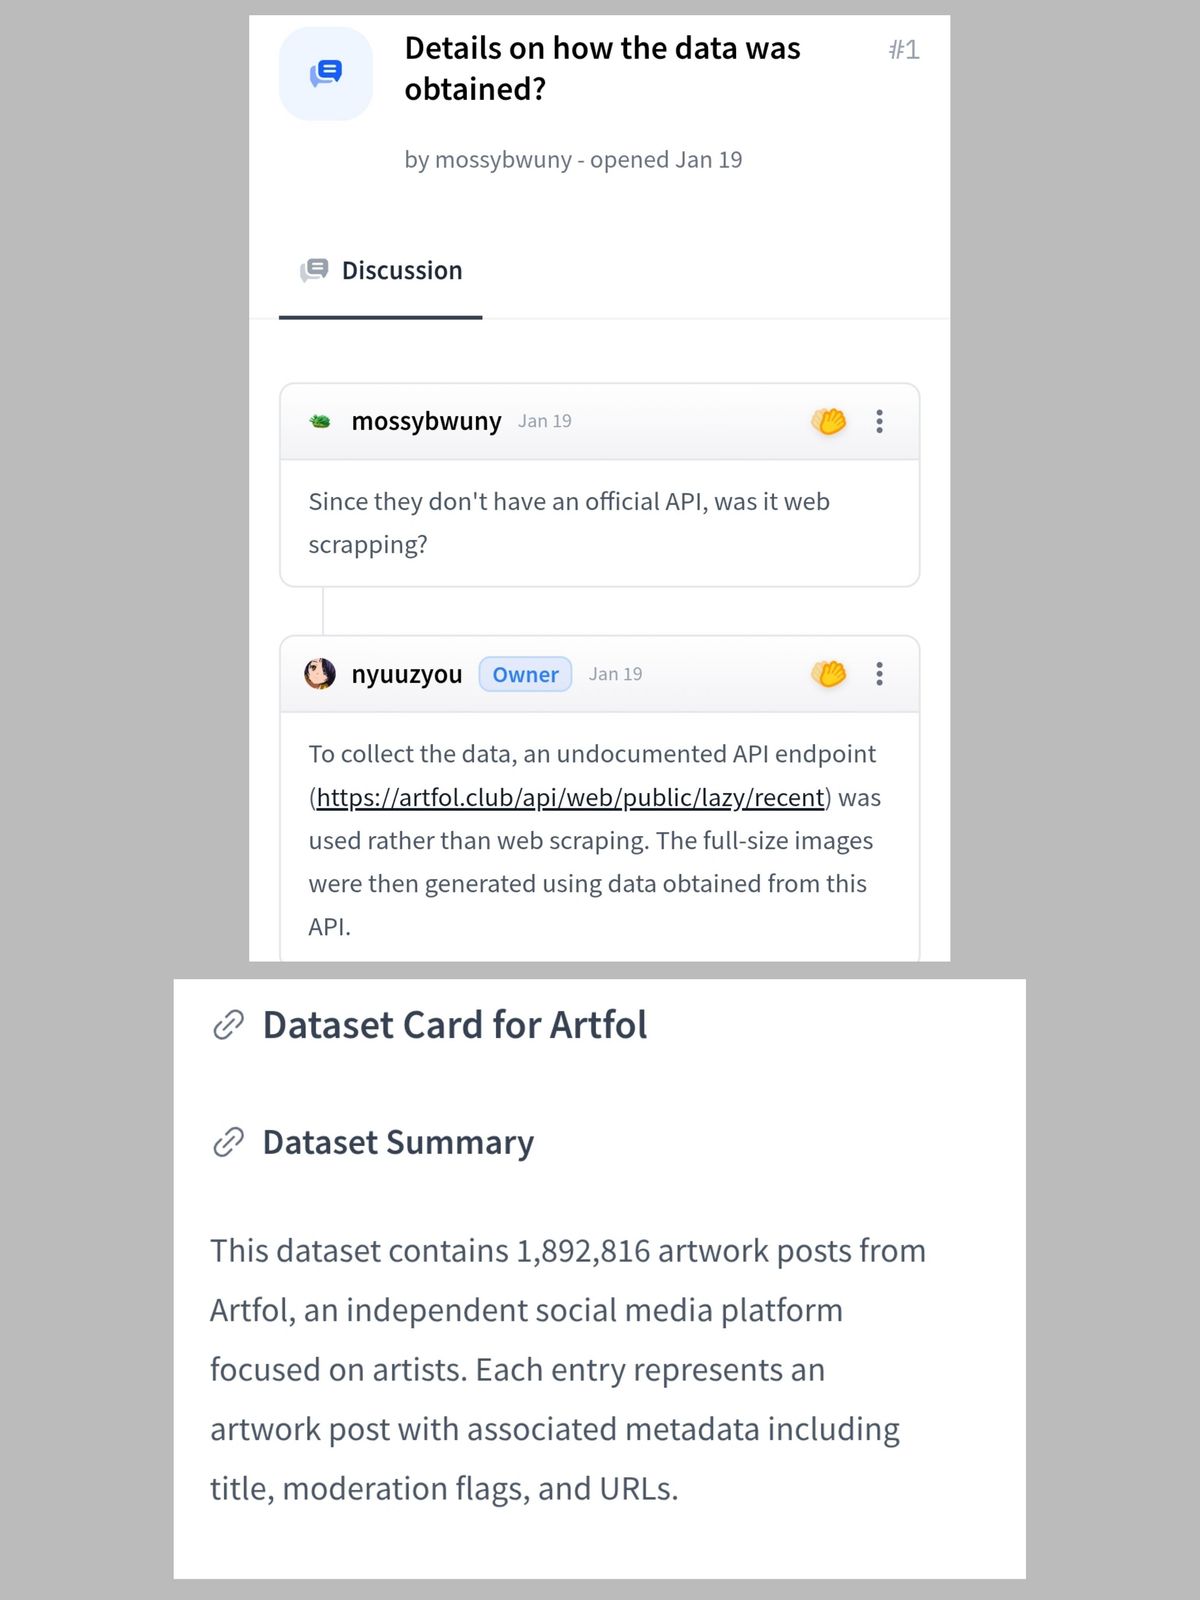Screen dimensions: 1200x1600
Task: Click Jan 19 timestamp on nyuuzyou's reply
Action: 615,674
